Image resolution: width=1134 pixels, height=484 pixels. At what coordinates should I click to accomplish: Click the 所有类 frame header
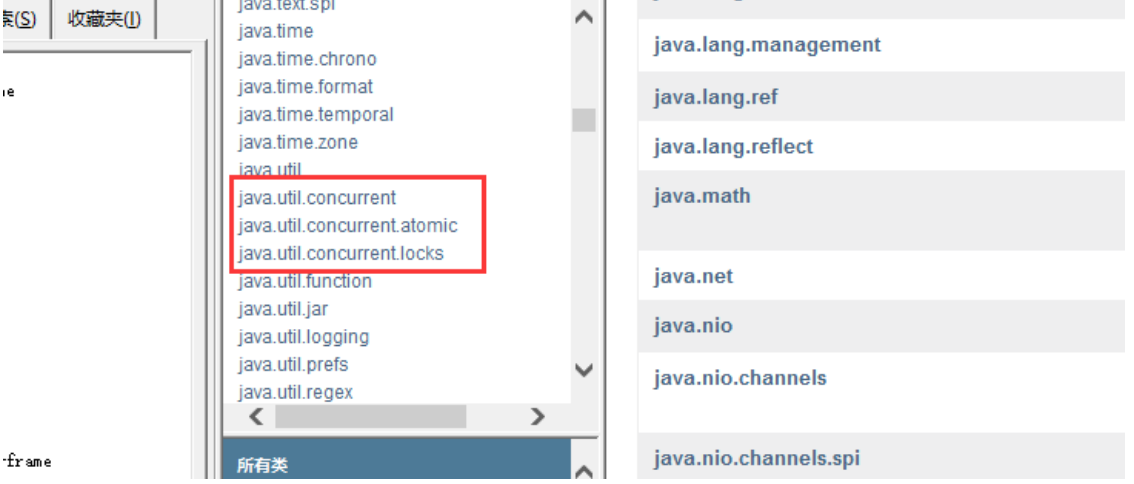coord(262,465)
